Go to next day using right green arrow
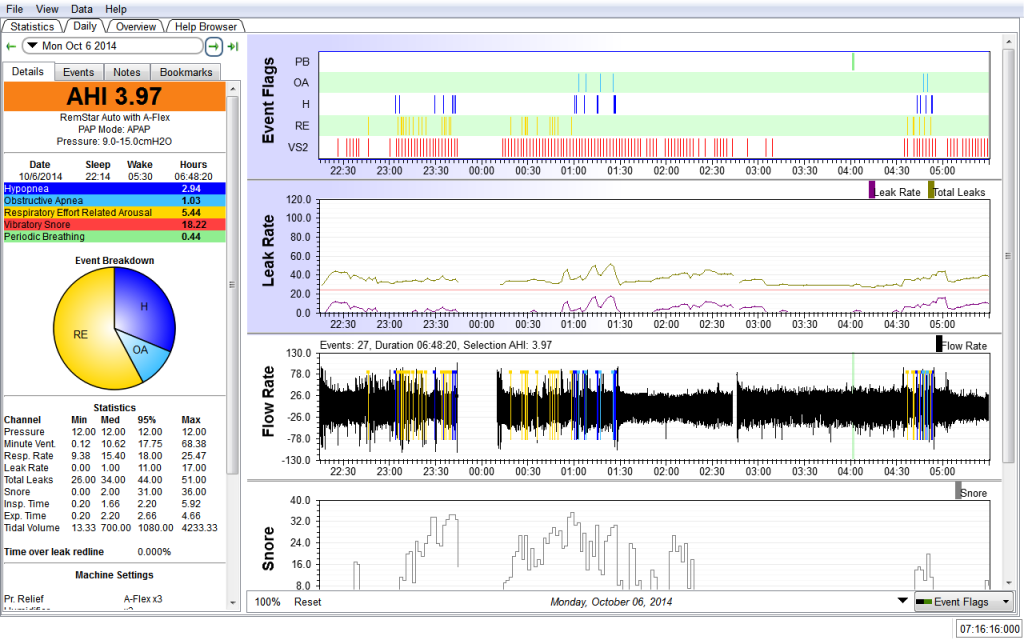Image resolution: width=1024 pixels, height=640 pixels. click(214, 46)
